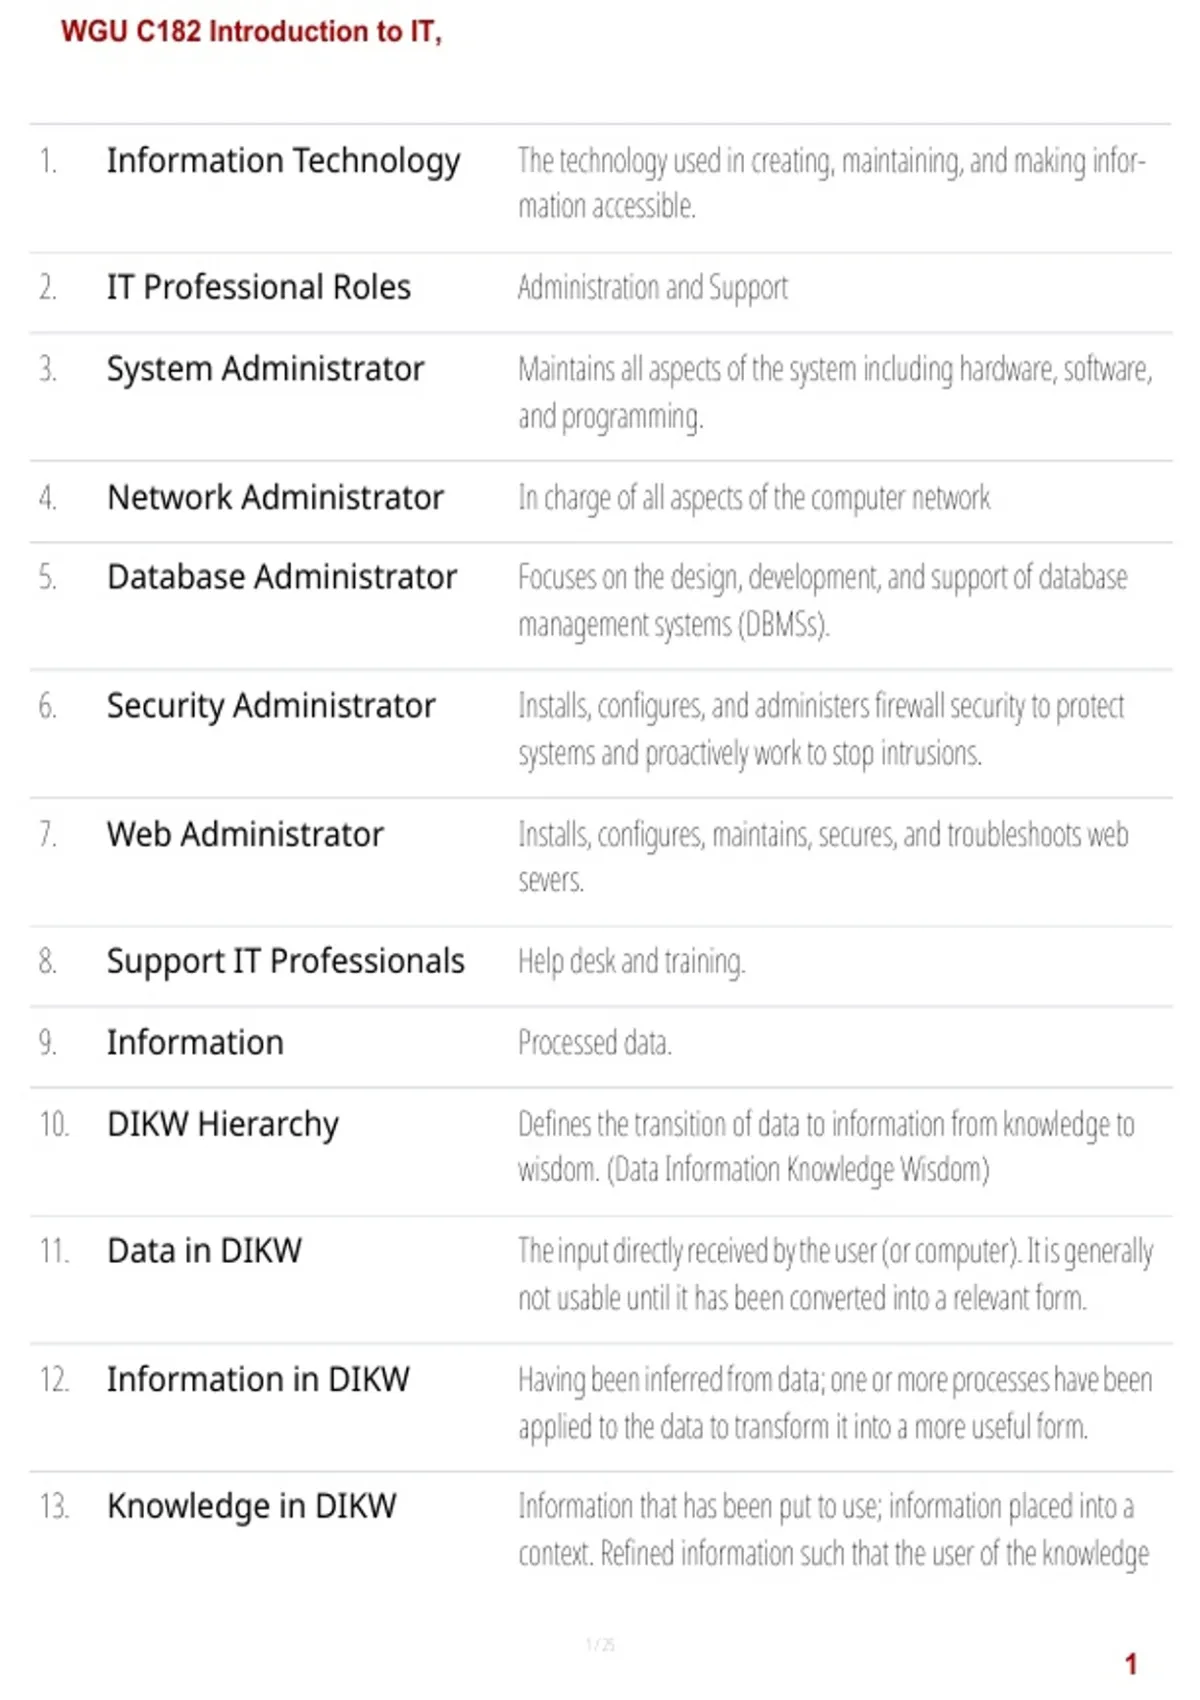Screen dimensions: 1200x1700
Task: Click the red page number 1
Action: coord(1131,1664)
